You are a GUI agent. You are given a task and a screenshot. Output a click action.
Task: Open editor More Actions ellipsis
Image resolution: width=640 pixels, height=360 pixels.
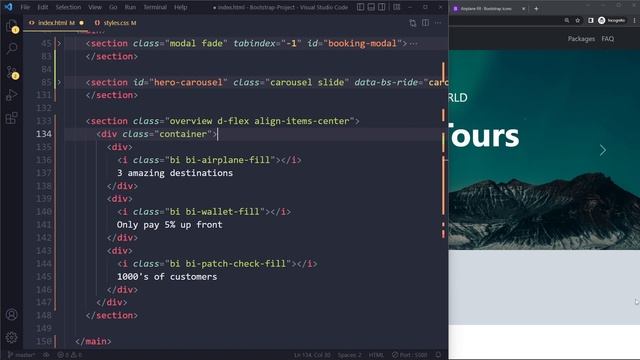[438, 23]
